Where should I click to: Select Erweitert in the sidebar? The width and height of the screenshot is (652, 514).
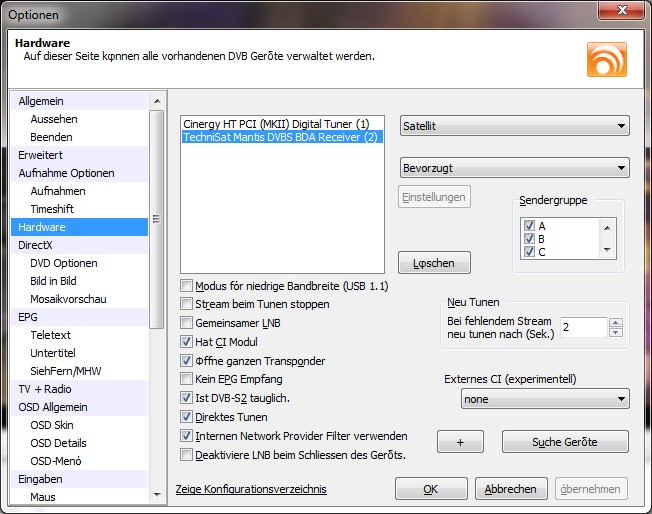(x=79, y=155)
